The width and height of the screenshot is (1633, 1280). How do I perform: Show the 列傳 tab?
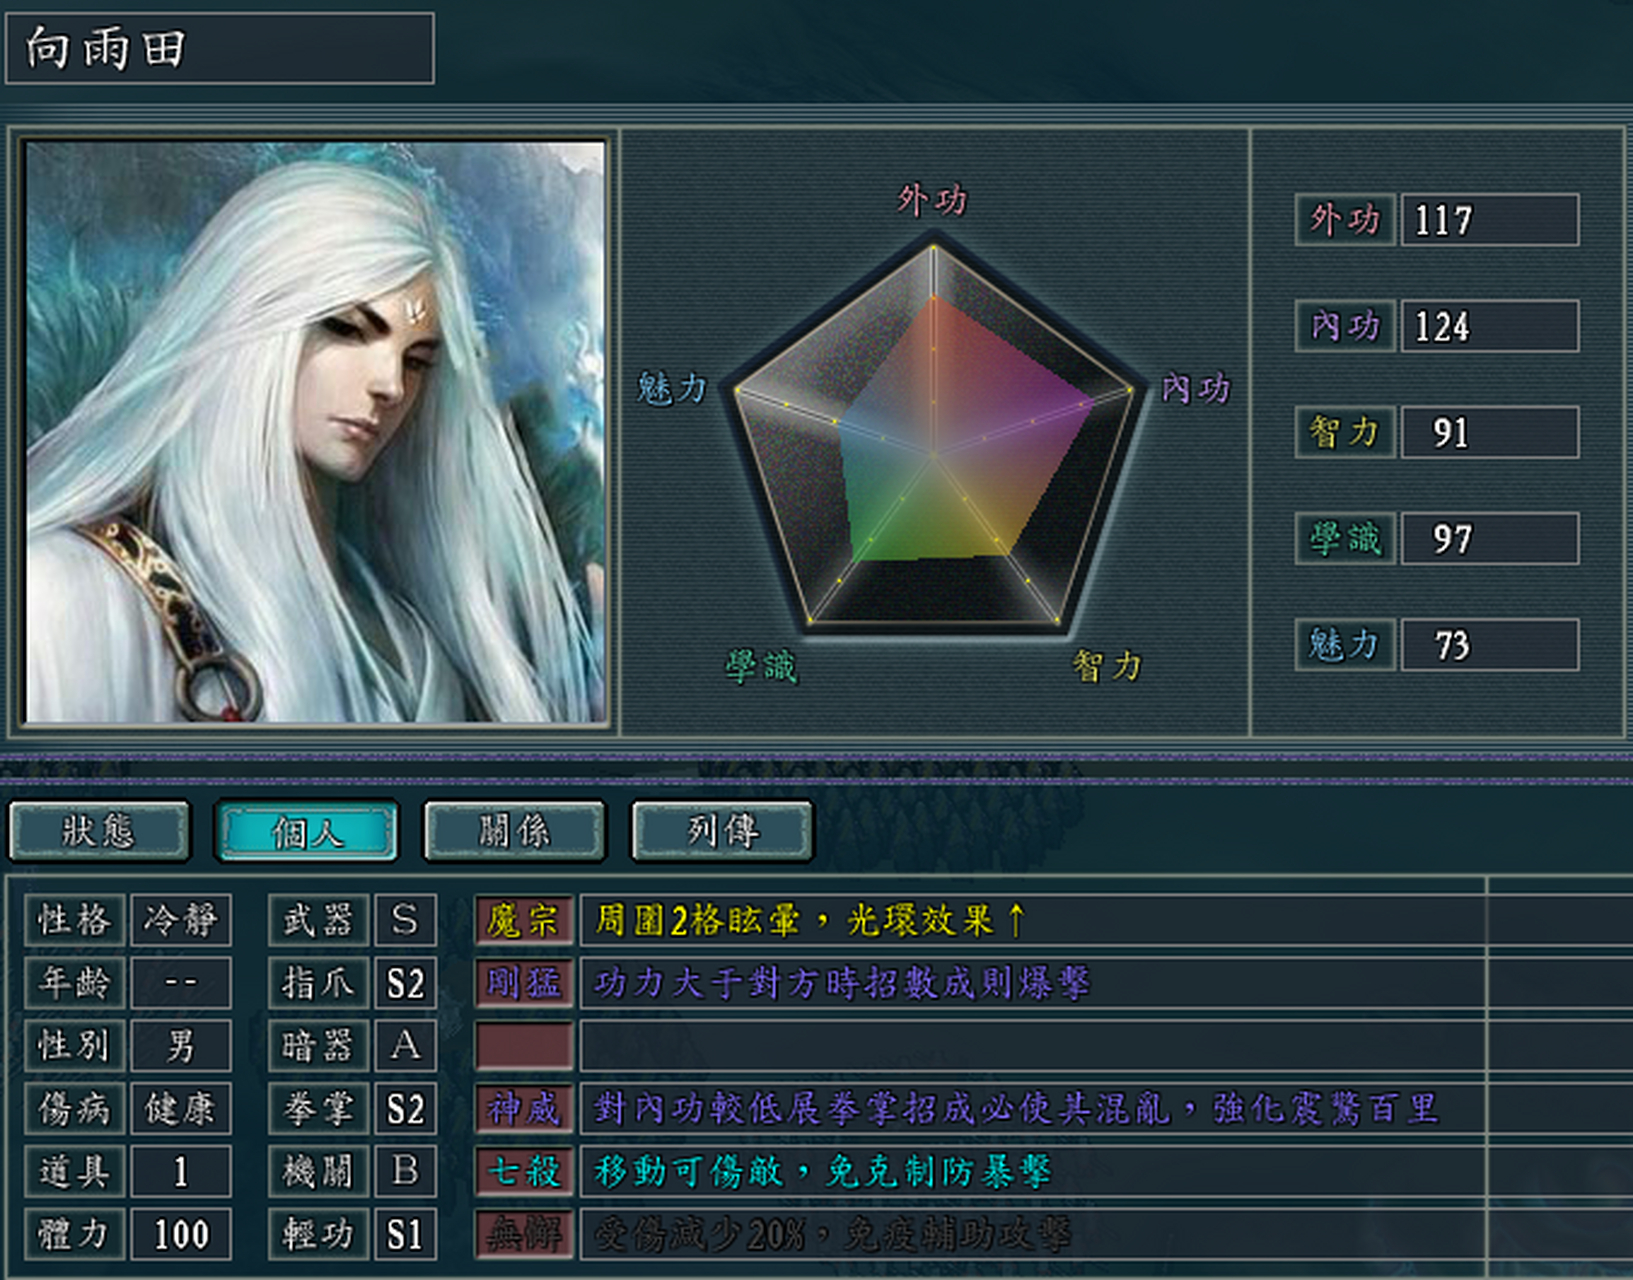[x=722, y=830]
